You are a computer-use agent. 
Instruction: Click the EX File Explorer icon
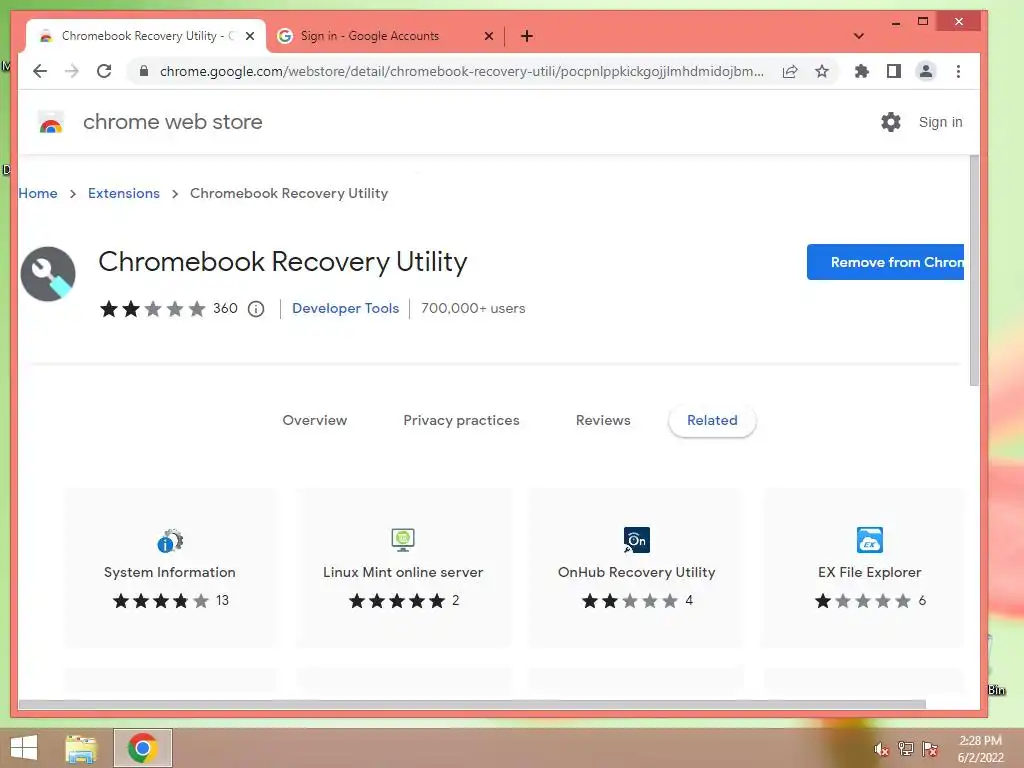click(869, 539)
